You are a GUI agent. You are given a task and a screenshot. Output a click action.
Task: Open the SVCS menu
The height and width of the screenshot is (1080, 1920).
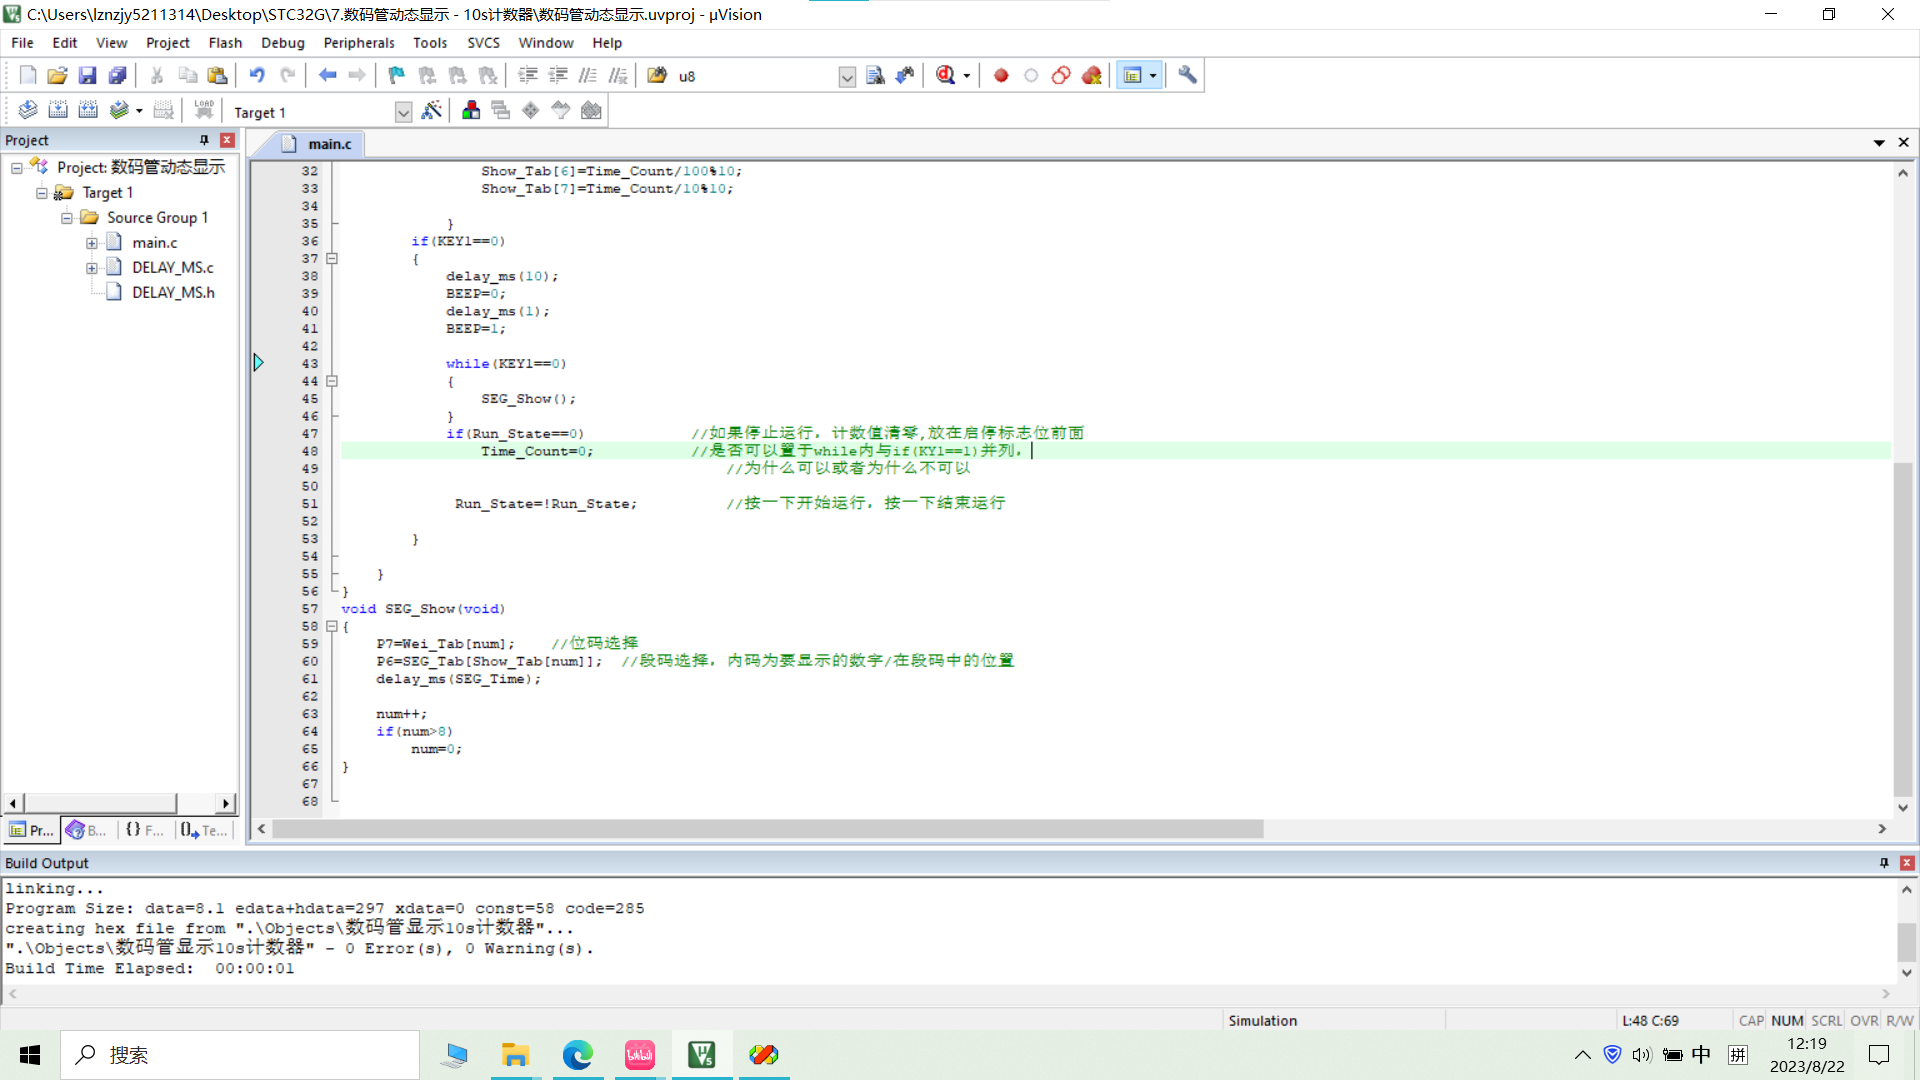[484, 43]
